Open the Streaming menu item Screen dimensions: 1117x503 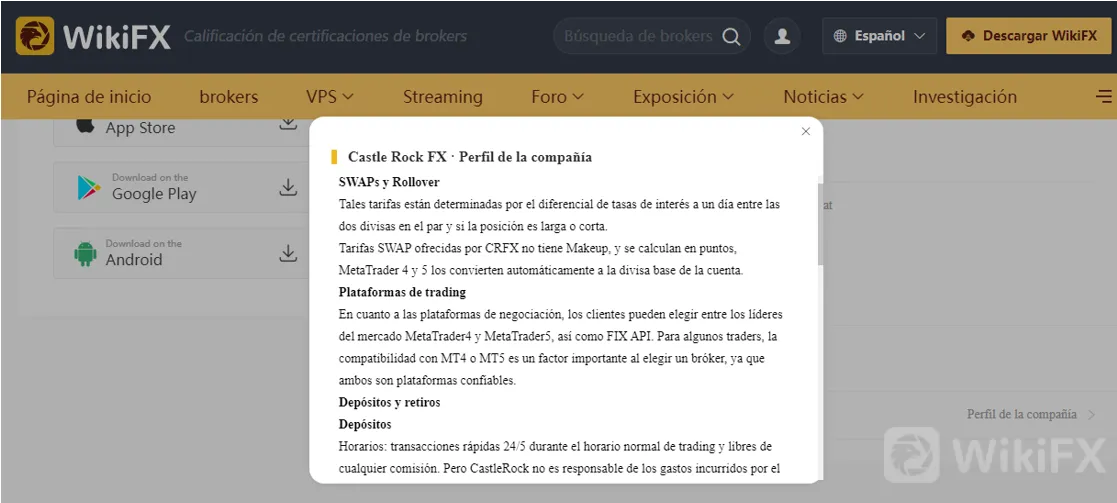click(442, 97)
